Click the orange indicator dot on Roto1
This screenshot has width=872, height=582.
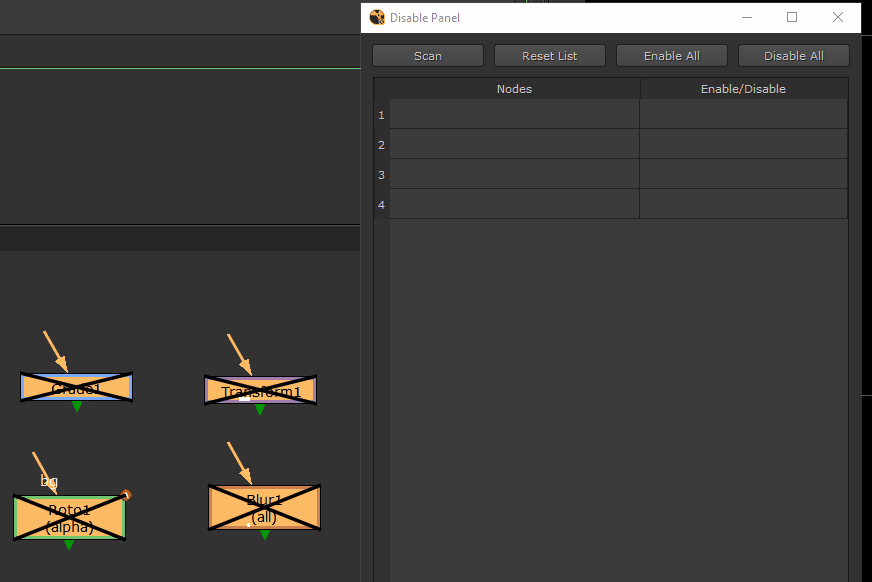pos(126,494)
